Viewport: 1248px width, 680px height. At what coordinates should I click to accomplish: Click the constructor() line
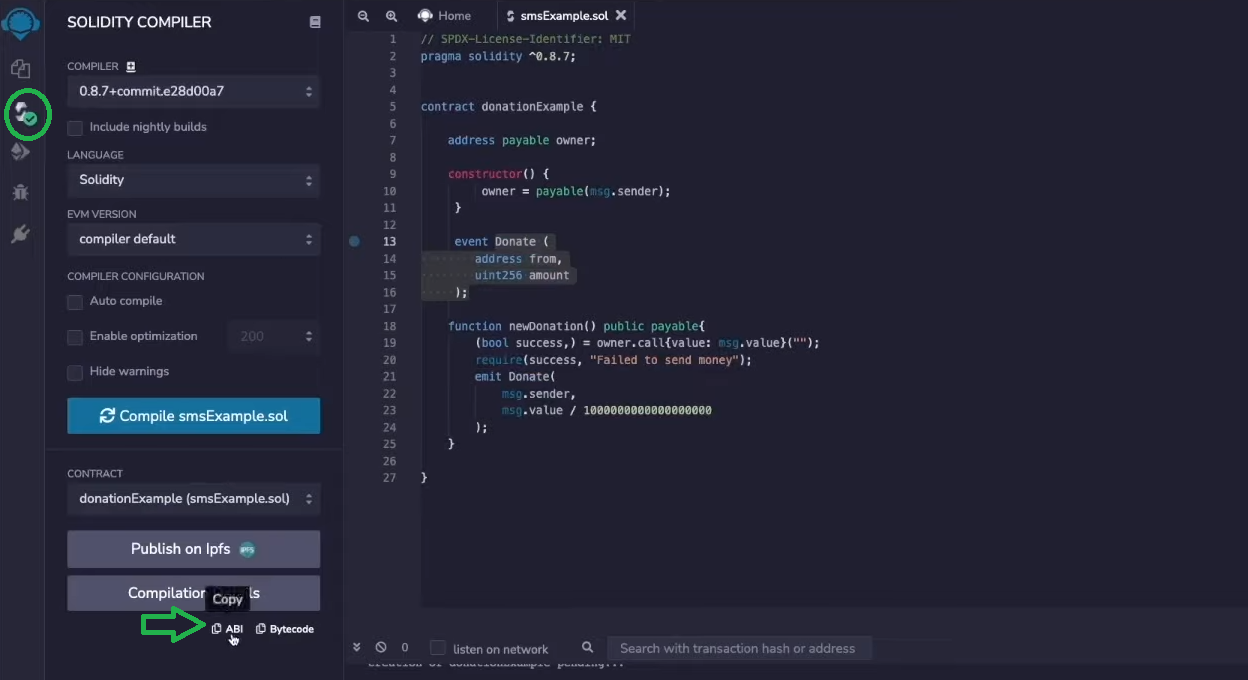[498, 174]
